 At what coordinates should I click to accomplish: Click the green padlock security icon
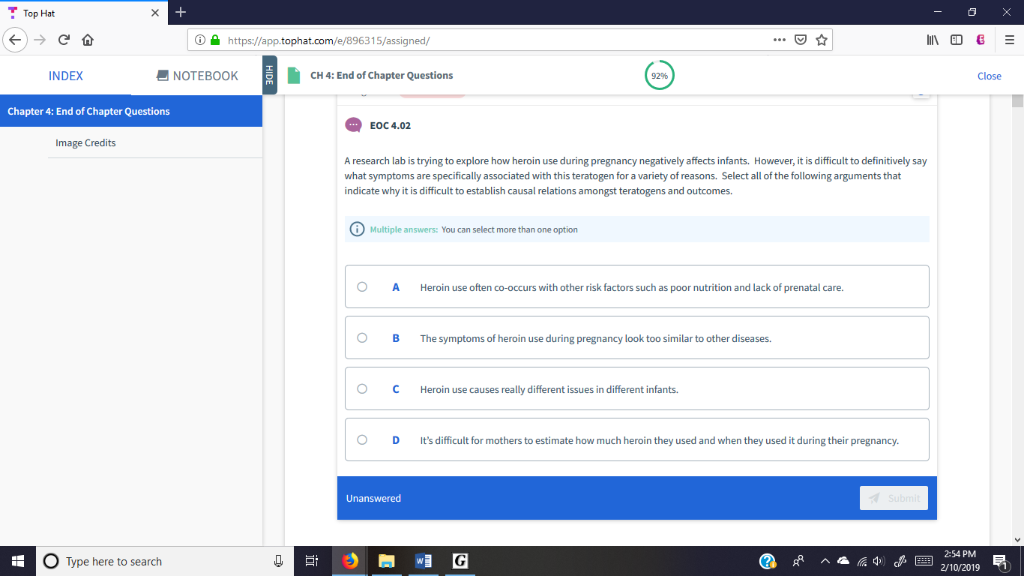pos(216,40)
